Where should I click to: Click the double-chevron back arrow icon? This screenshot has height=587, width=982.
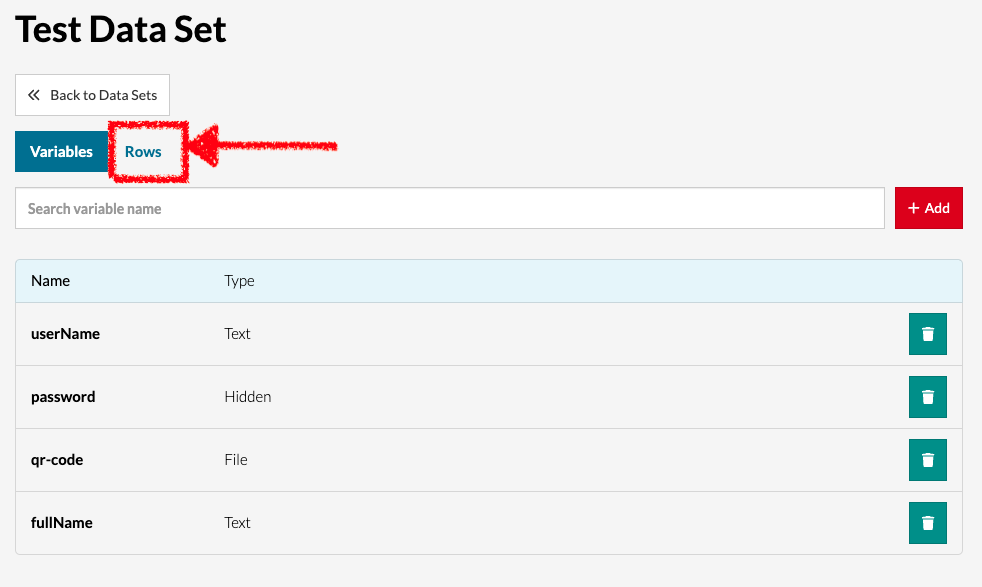coord(34,95)
